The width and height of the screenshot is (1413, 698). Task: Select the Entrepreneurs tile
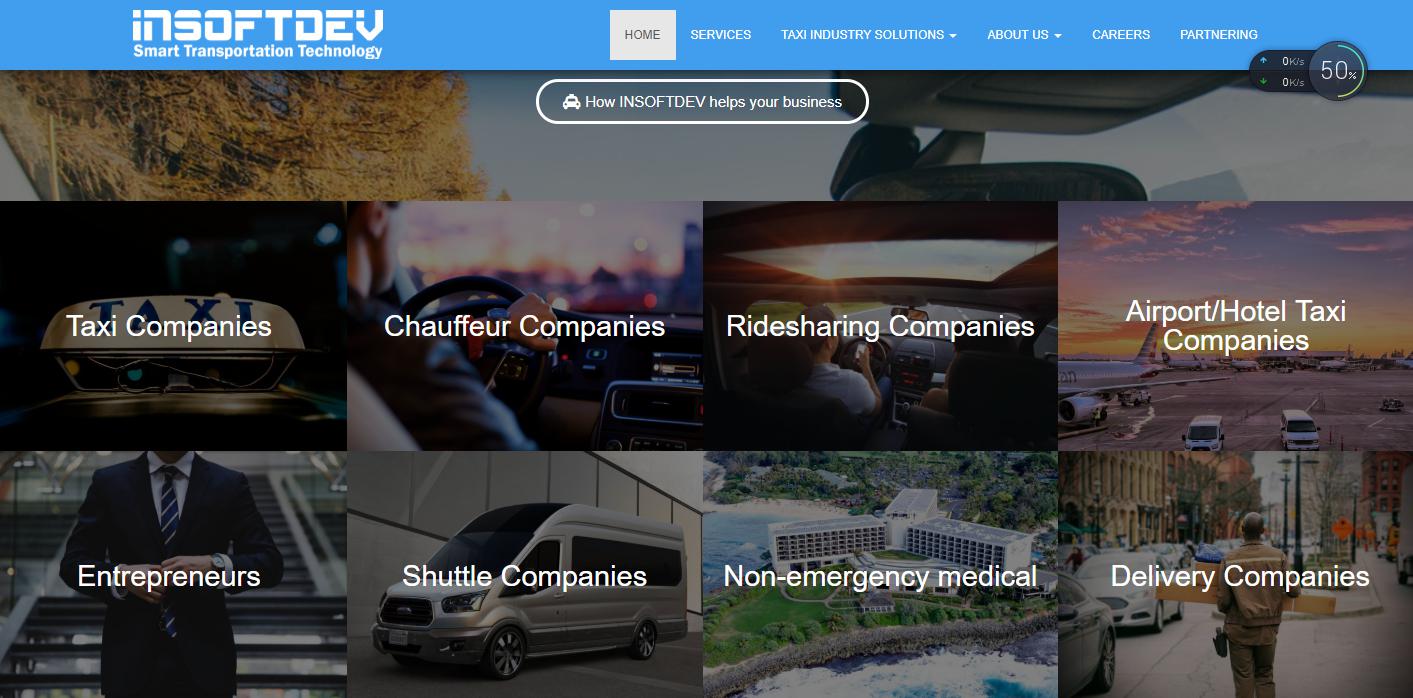point(173,575)
